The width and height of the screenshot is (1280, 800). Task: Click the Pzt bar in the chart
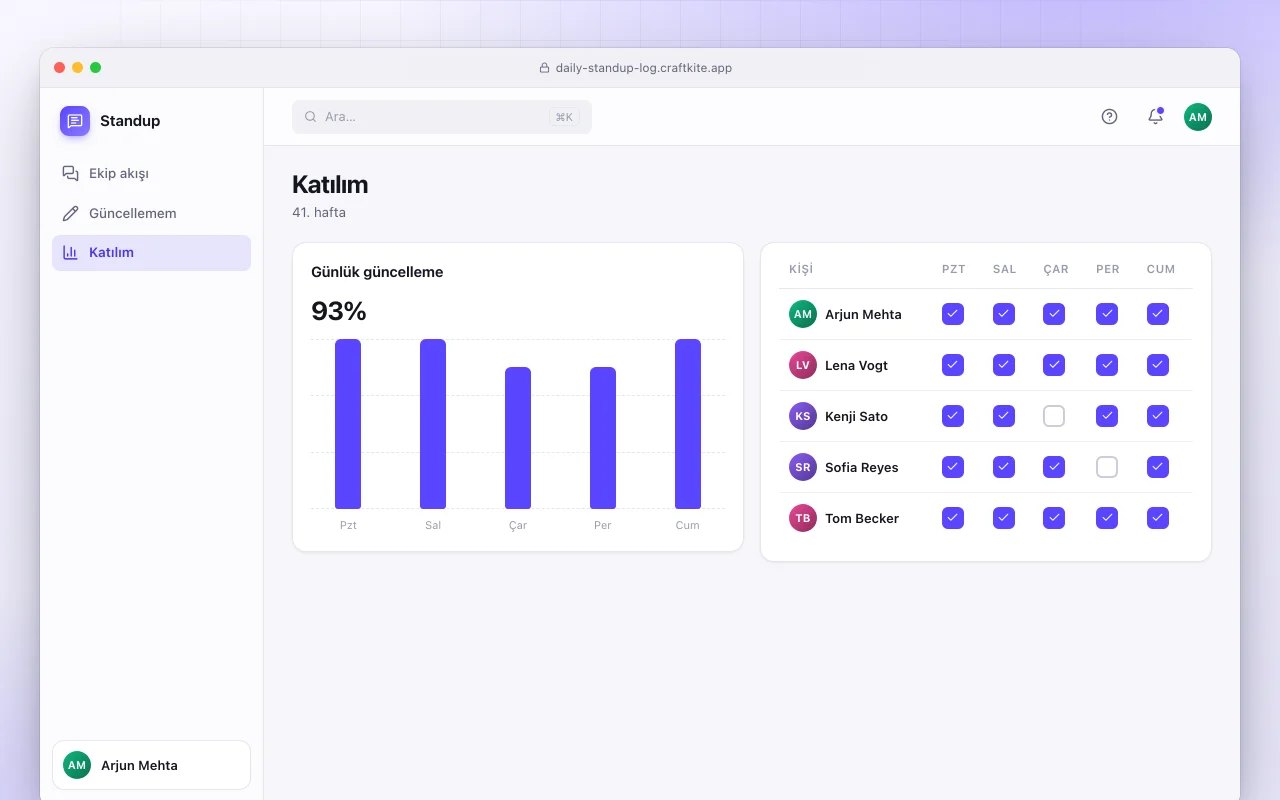tap(348, 424)
